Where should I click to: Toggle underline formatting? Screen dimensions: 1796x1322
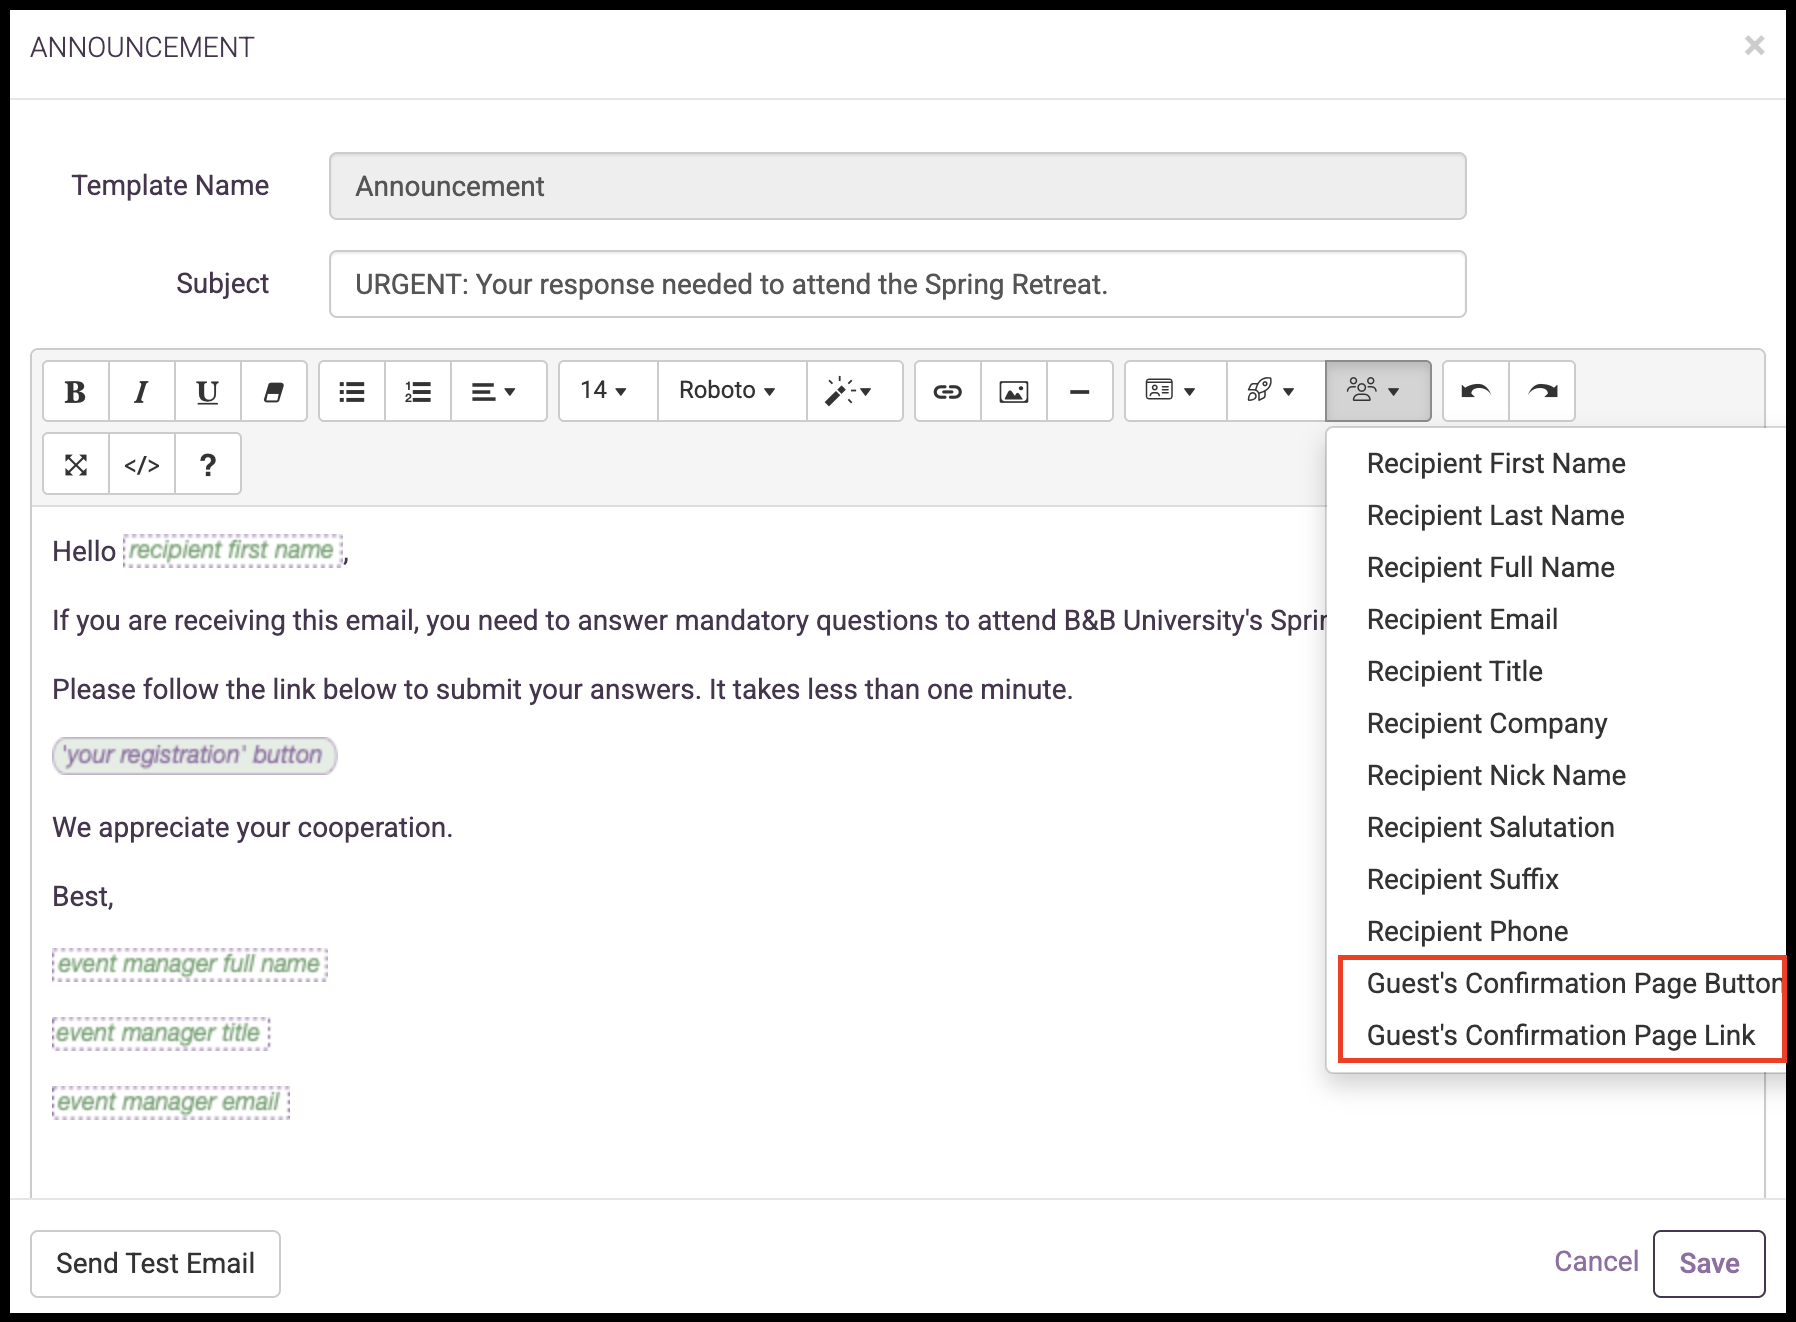pyautogui.click(x=207, y=391)
